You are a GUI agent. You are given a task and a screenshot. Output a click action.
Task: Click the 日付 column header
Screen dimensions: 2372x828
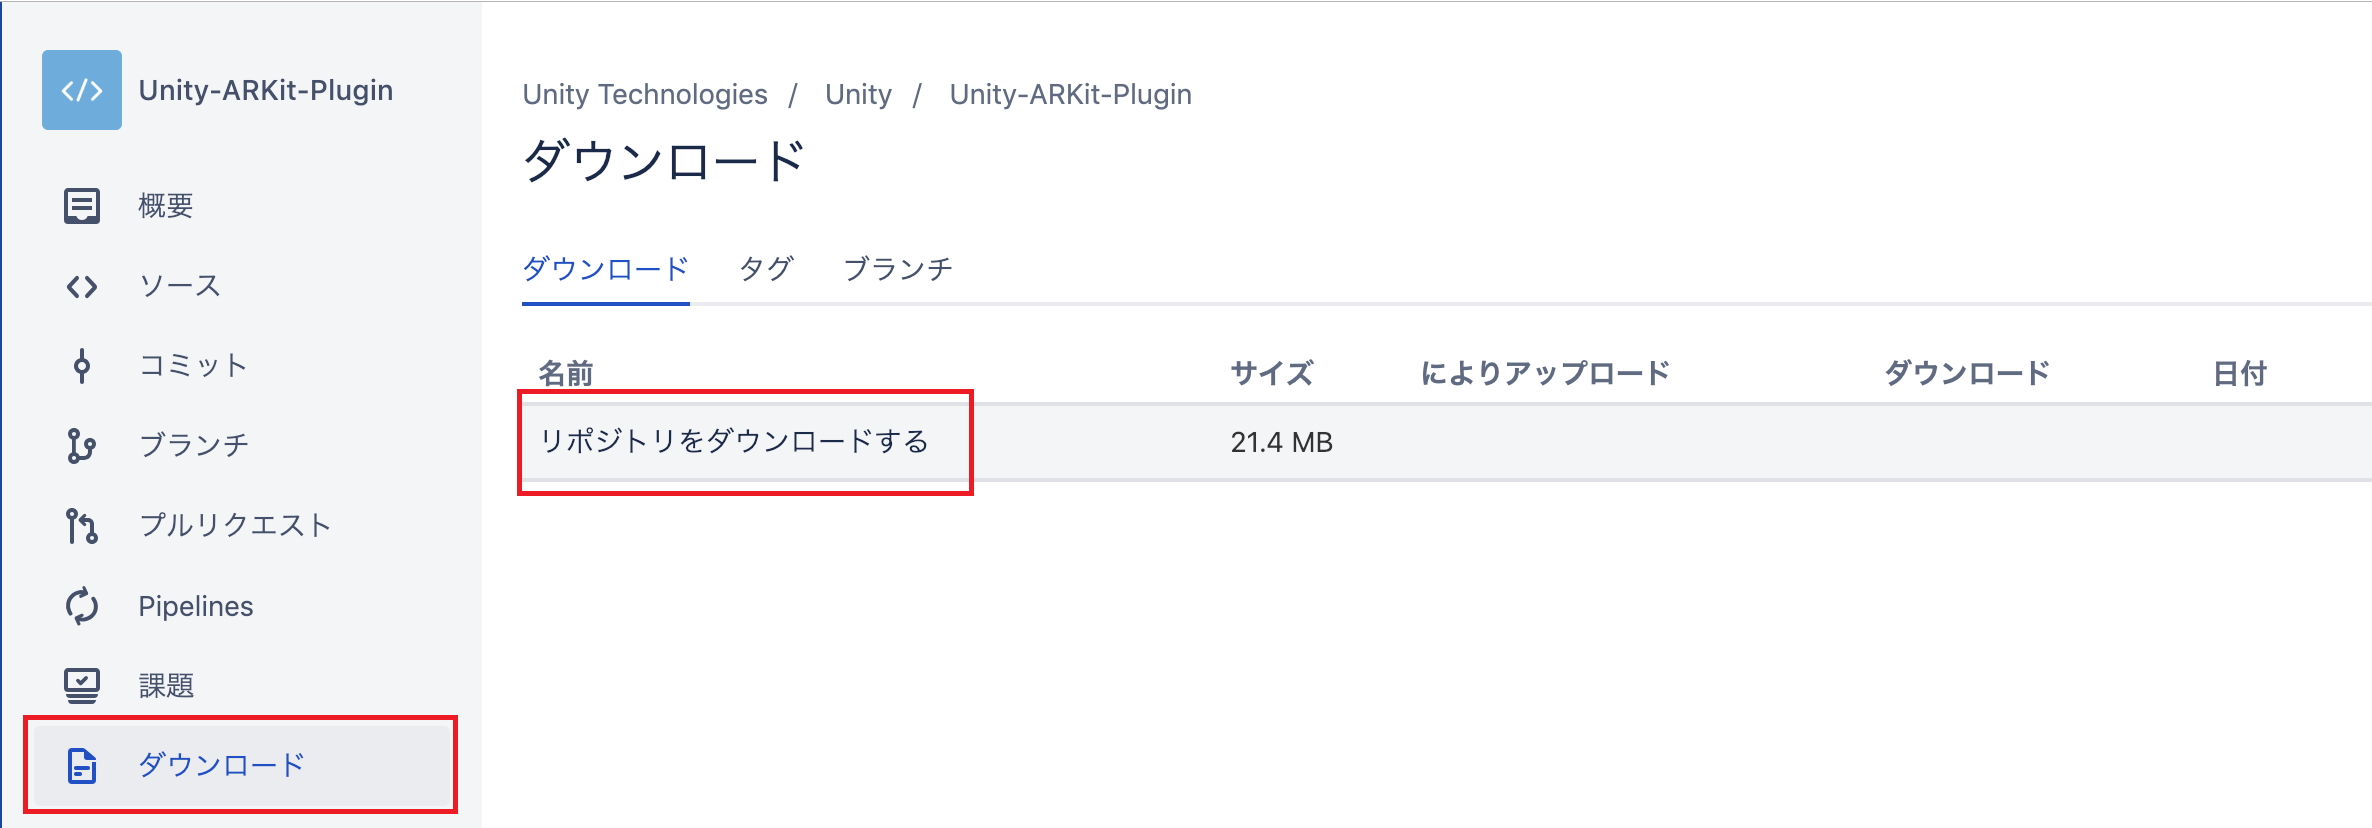coord(2239,374)
